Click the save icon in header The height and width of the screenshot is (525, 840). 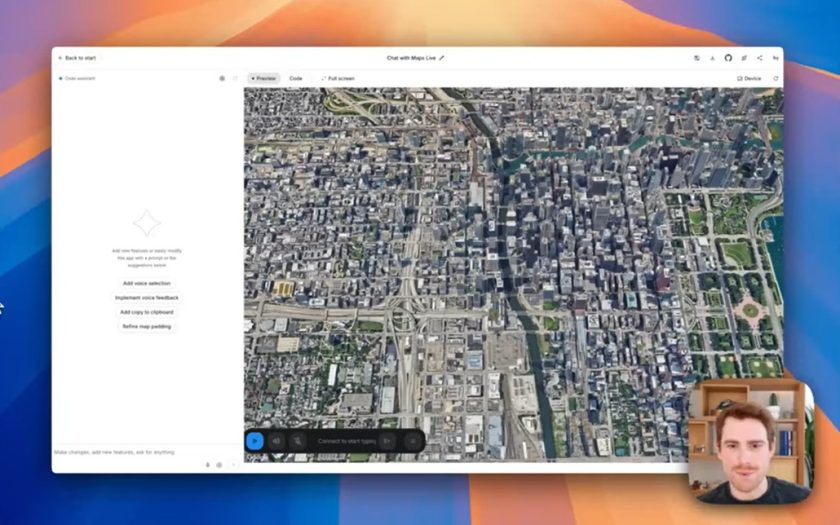pyautogui.click(x=696, y=58)
